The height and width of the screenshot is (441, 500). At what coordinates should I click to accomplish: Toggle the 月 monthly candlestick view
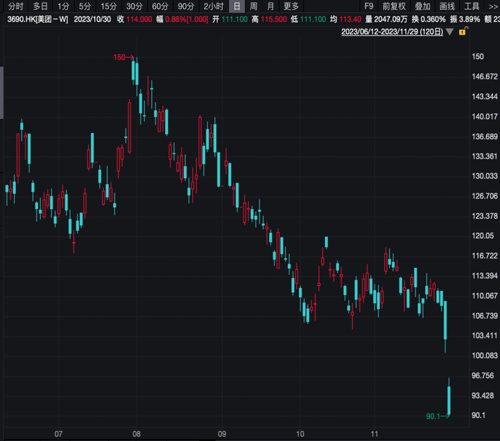pos(270,6)
